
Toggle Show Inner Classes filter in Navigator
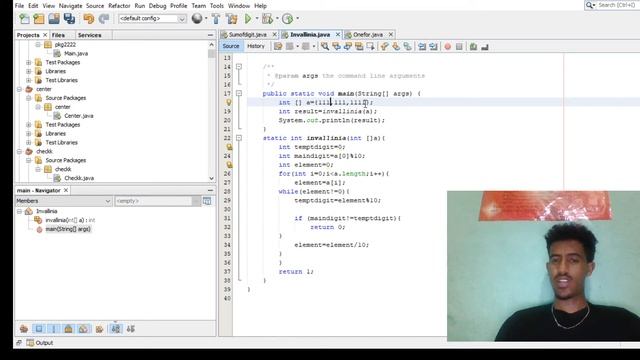83,329
